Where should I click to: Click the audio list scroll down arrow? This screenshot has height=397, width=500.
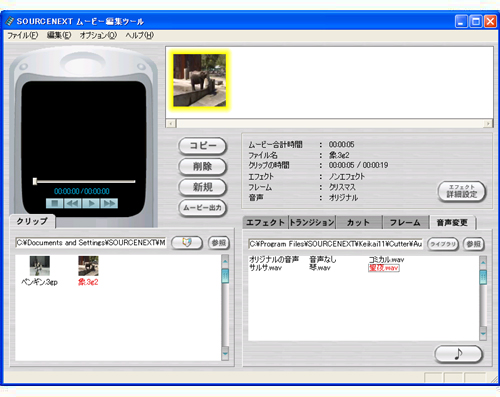483,334
